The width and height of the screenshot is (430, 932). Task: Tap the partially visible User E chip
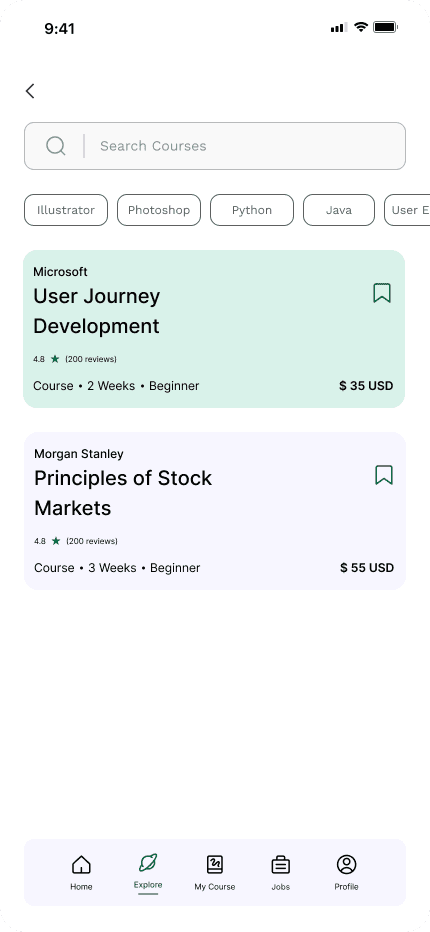pos(407,210)
